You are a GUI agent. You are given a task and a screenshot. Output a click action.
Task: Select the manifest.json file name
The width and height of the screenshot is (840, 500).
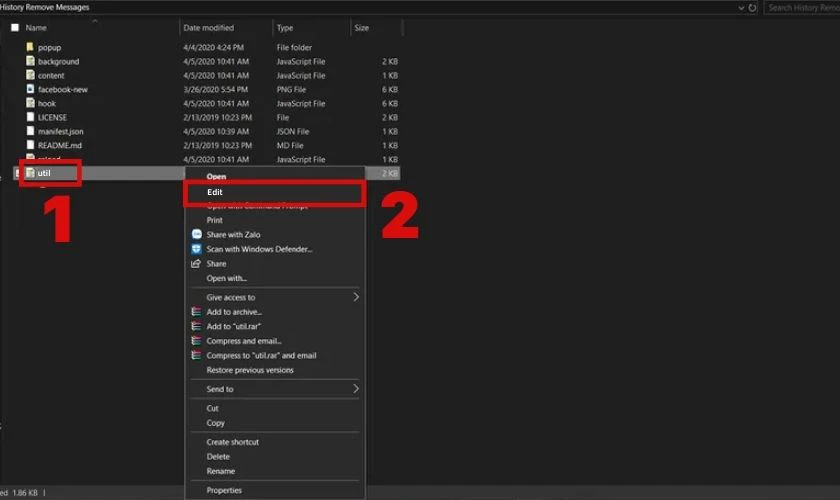coord(61,131)
